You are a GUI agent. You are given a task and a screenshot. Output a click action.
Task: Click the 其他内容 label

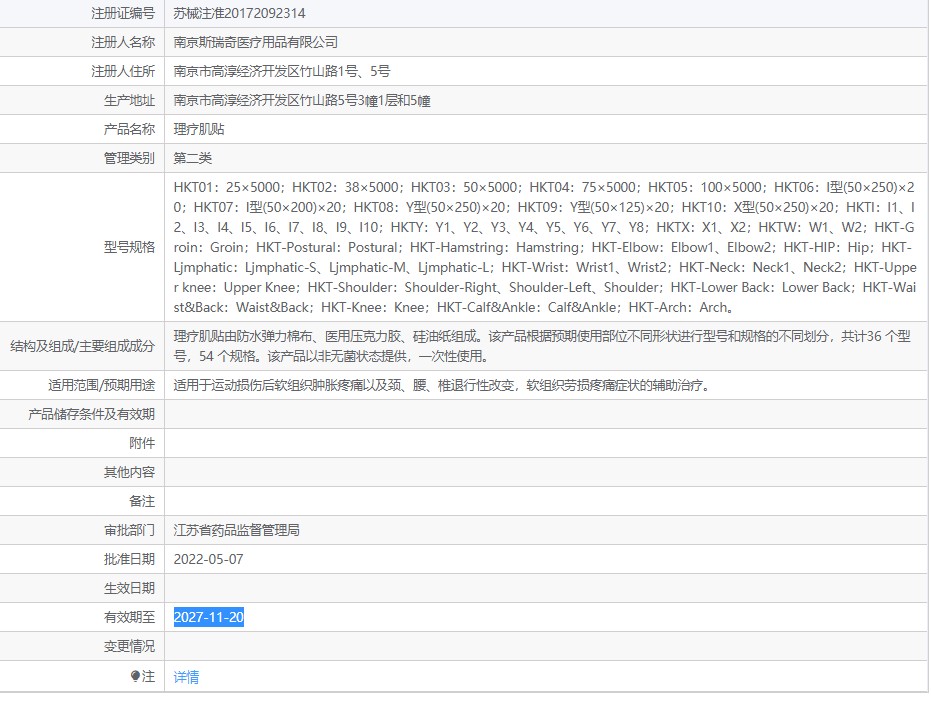[129, 473]
